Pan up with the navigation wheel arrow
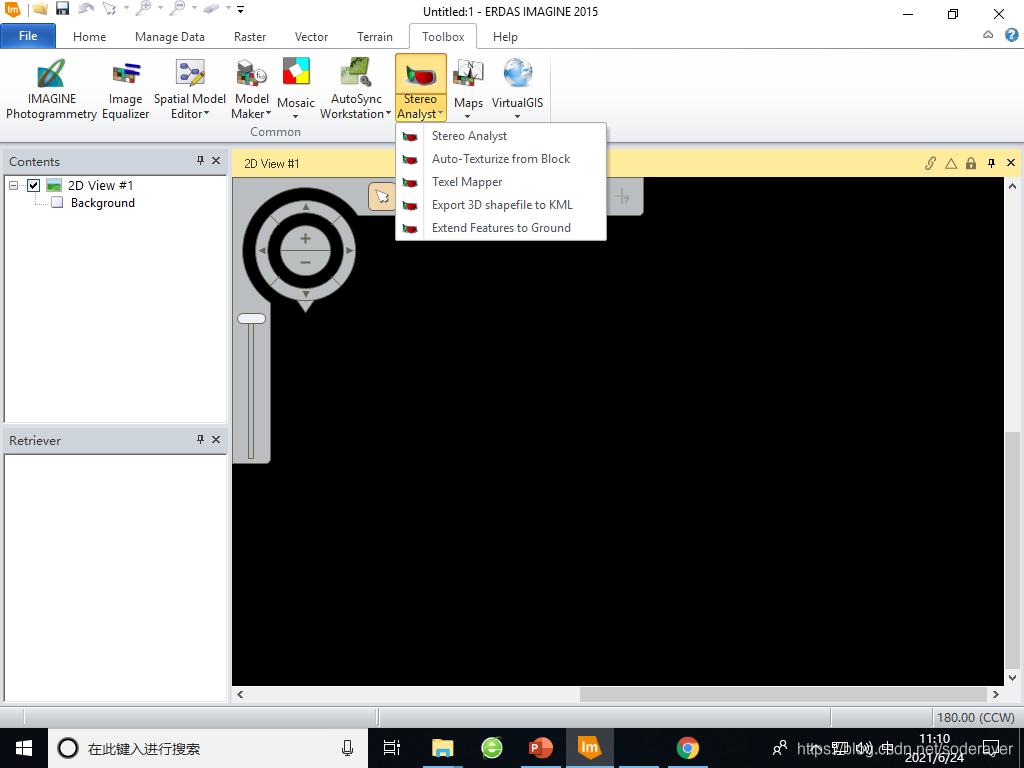The image size is (1024, 768). pos(306,207)
